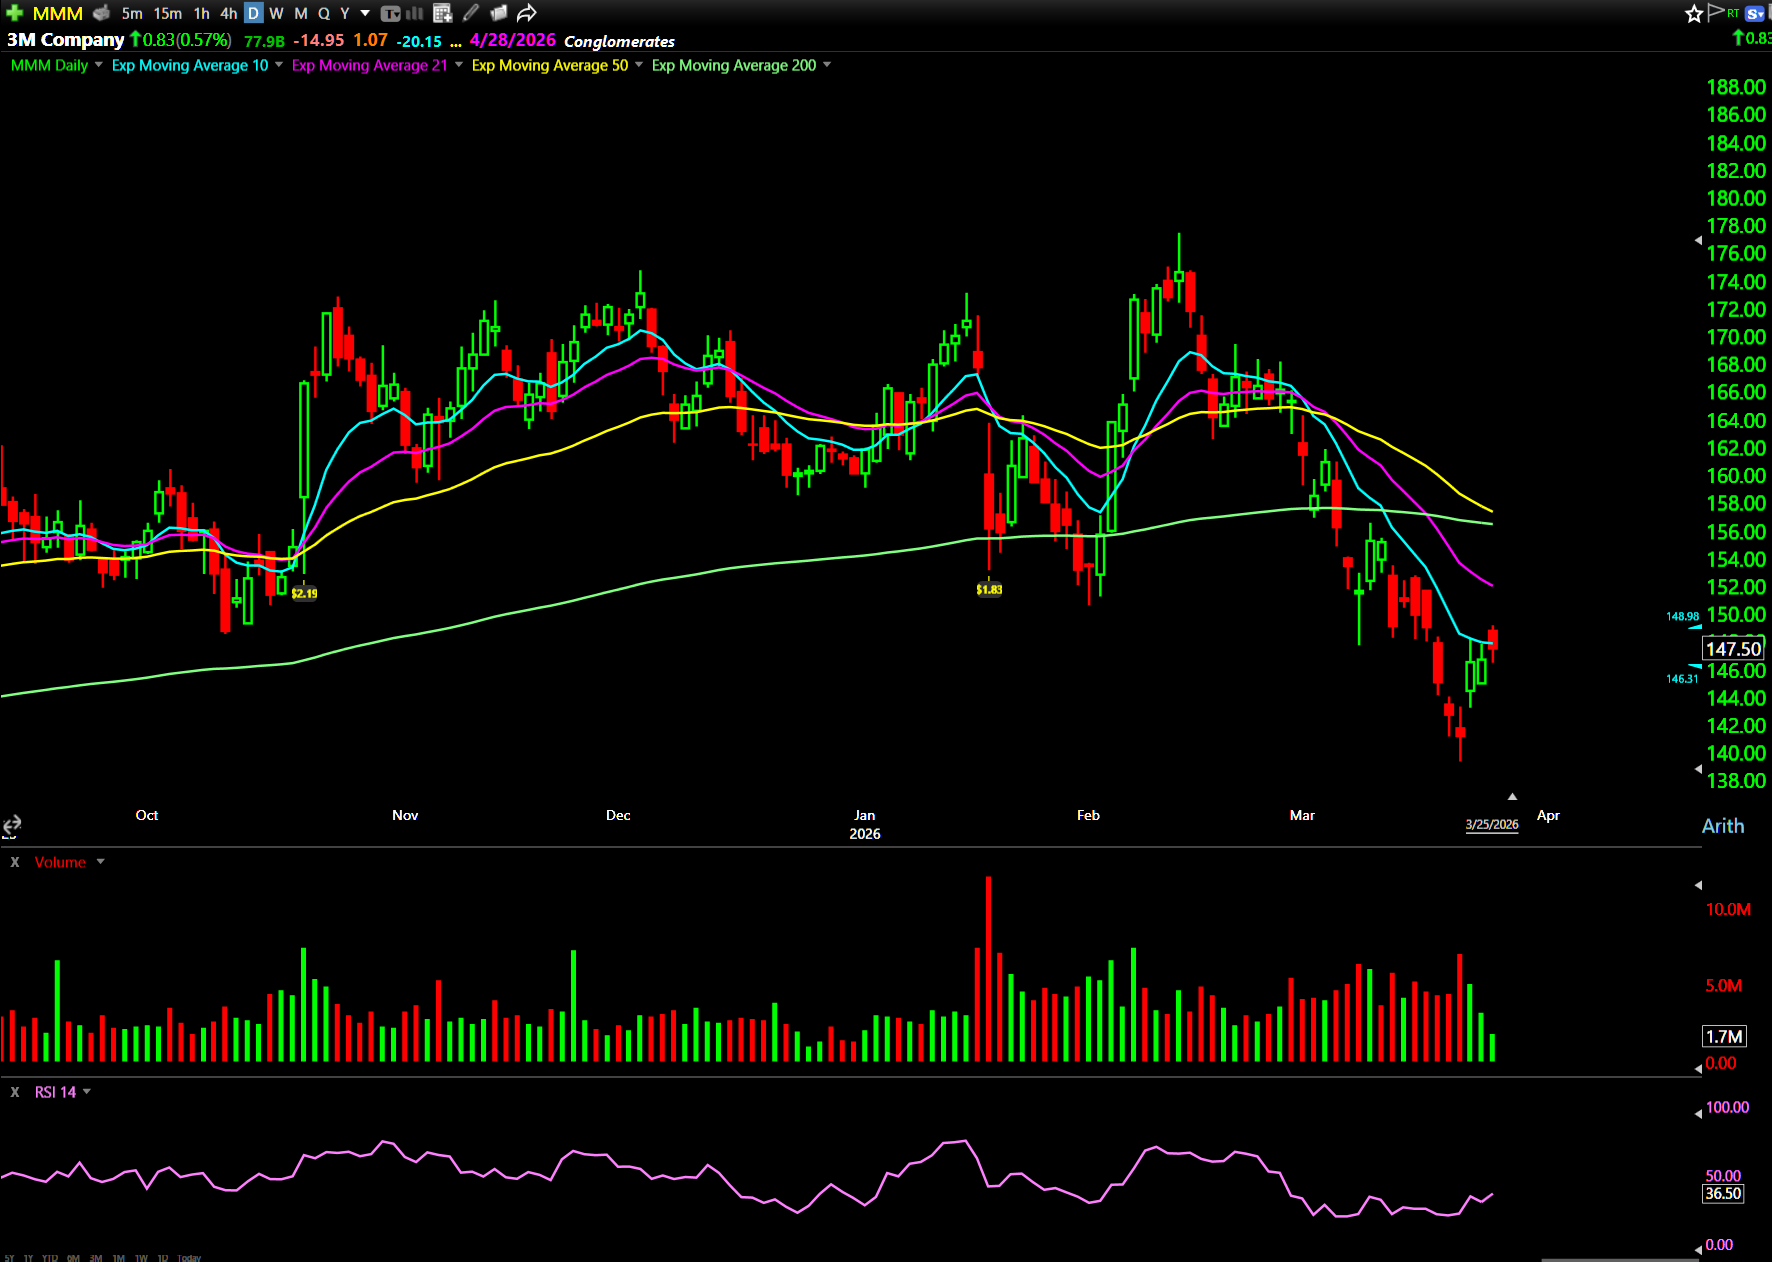Screen dimensions: 1772x1262
Task: Open the RSI 14 indicator dropdown
Action: (x=87, y=1092)
